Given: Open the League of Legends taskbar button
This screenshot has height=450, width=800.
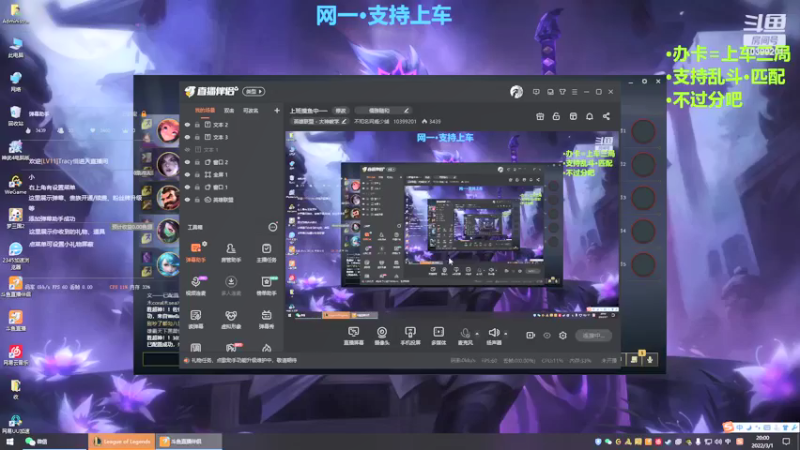Looking at the screenshot, I should [x=121, y=441].
